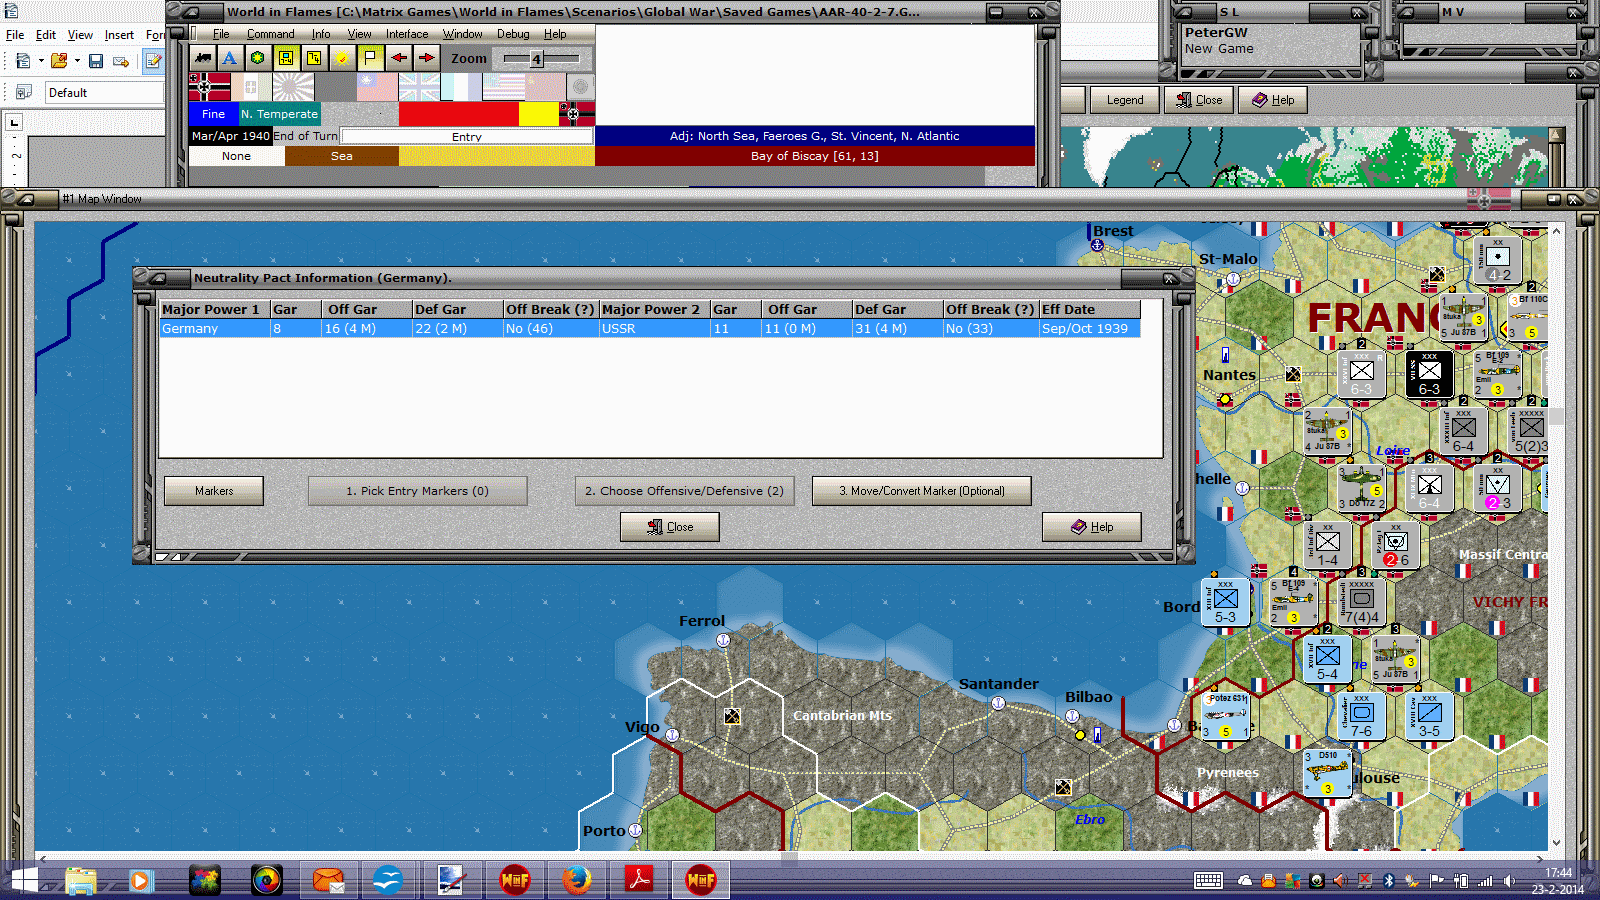Click the 7(4)4 HQ unit counter
This screenshot has height=900, width=1600.
click(x=1361, y=602)
